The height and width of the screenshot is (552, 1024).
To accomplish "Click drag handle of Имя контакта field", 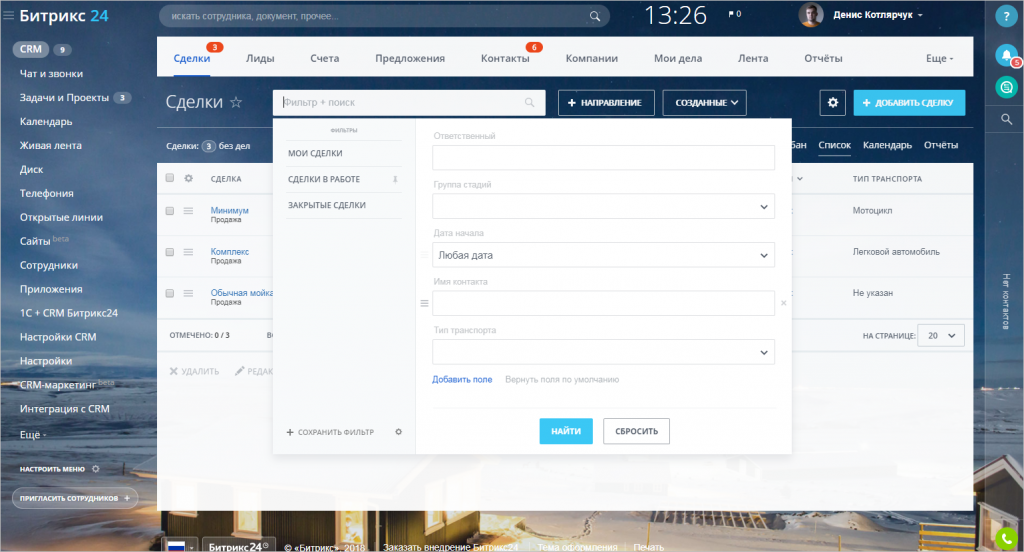I will coord(424,303).
